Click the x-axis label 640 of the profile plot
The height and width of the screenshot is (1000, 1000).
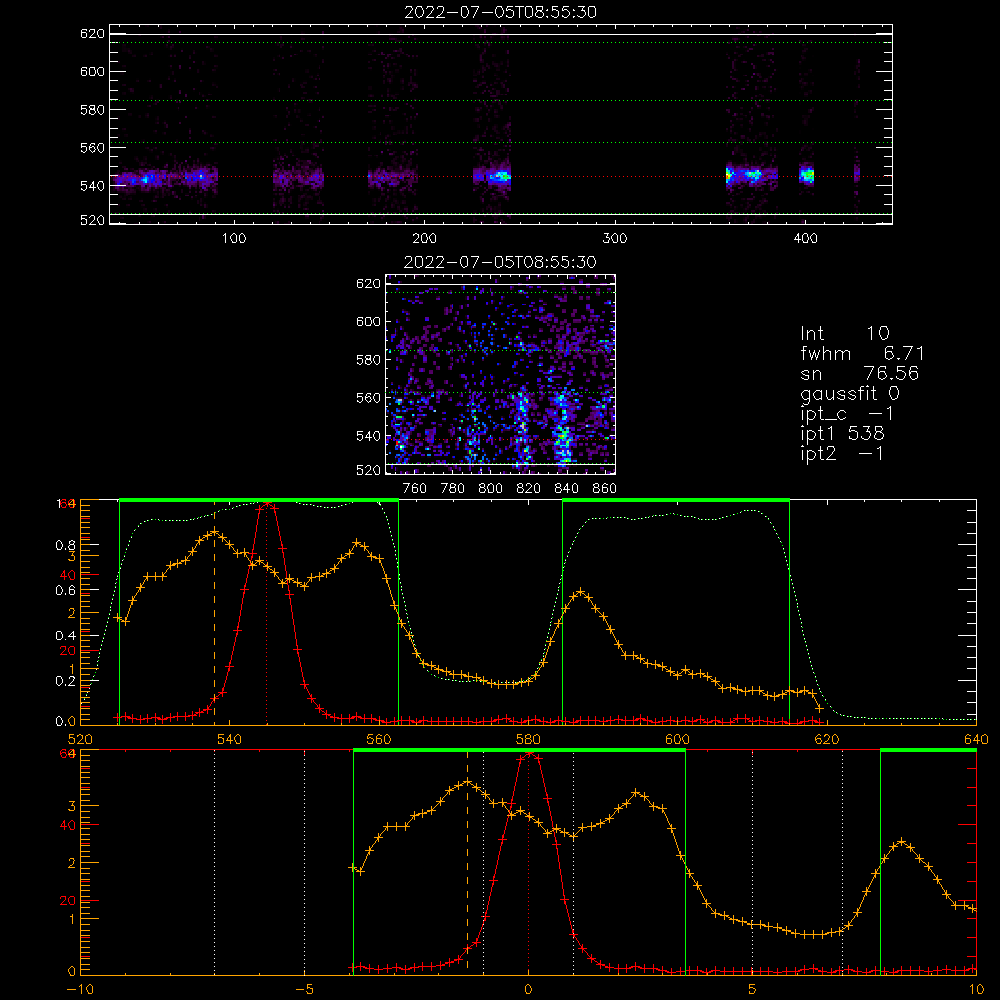tap(976, 740)
